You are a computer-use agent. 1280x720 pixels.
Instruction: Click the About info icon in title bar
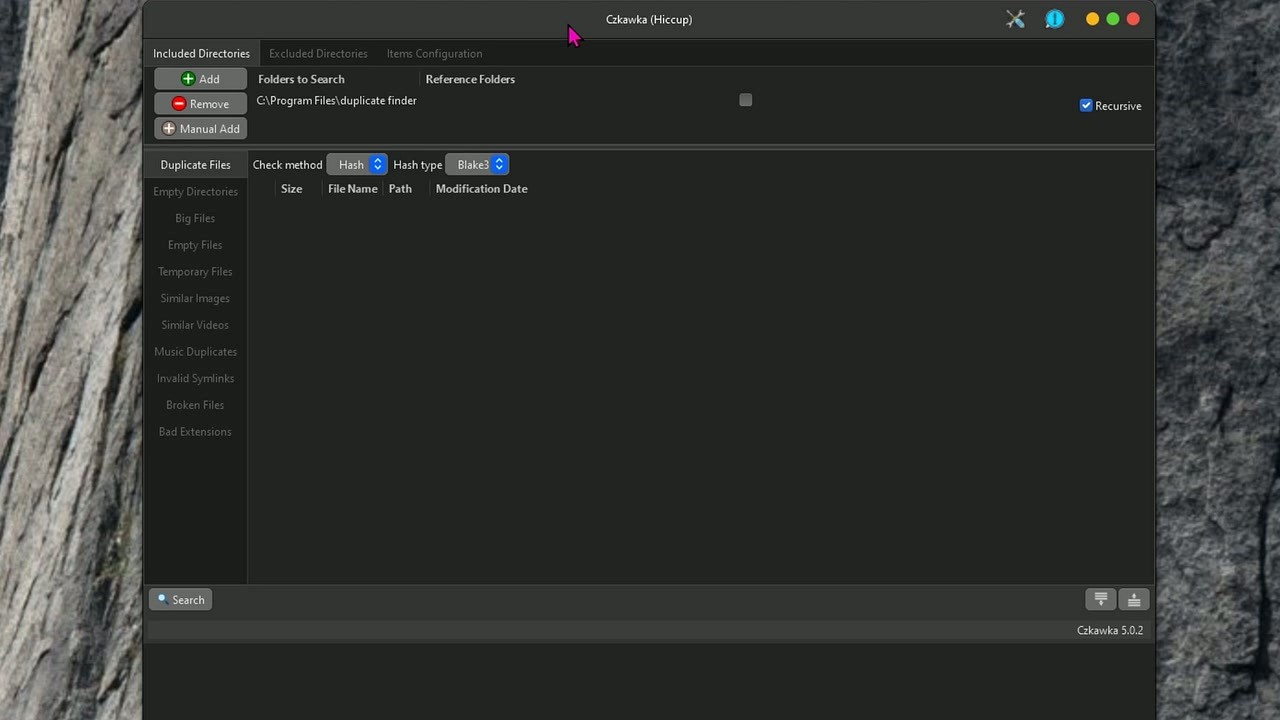point(1055,19)
